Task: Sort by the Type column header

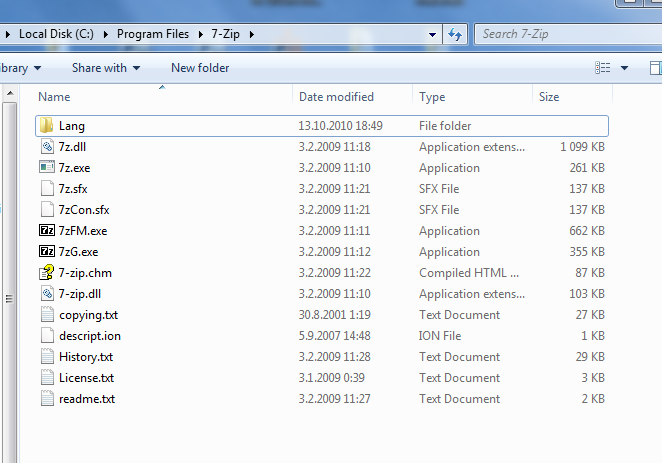Action: (x=432, y=97)
